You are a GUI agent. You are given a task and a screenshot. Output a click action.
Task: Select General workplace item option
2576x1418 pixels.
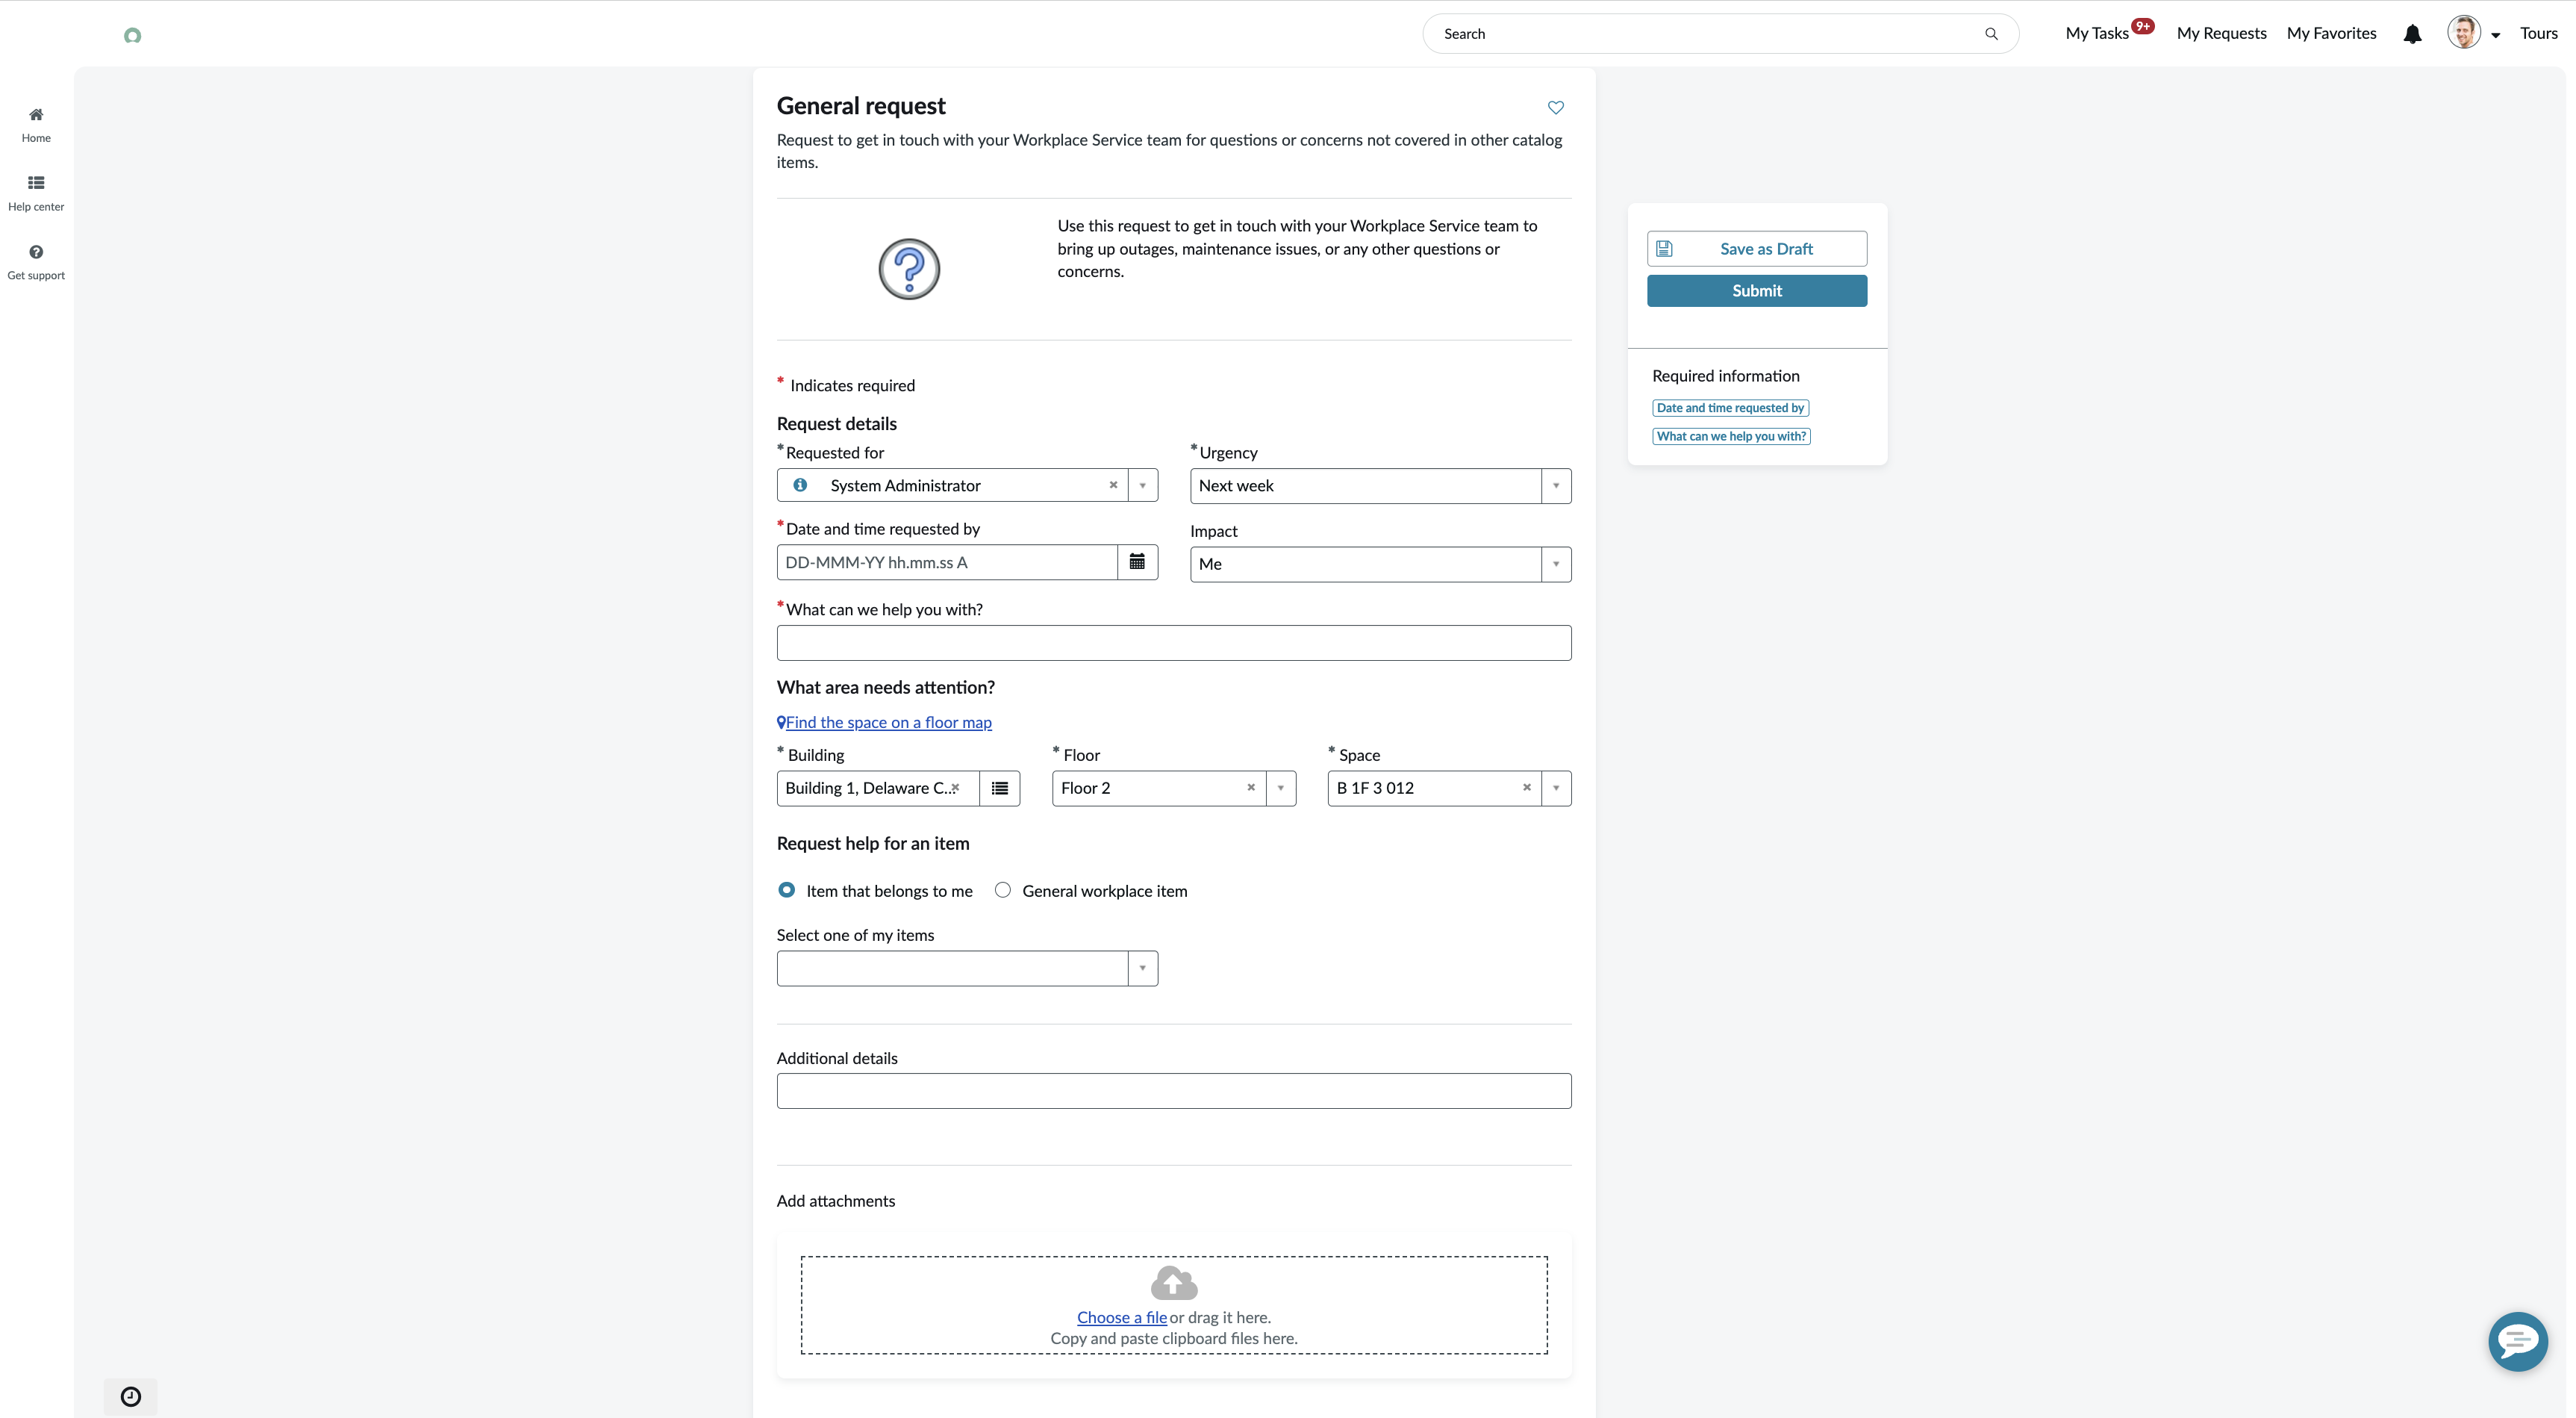[1003, 890]
